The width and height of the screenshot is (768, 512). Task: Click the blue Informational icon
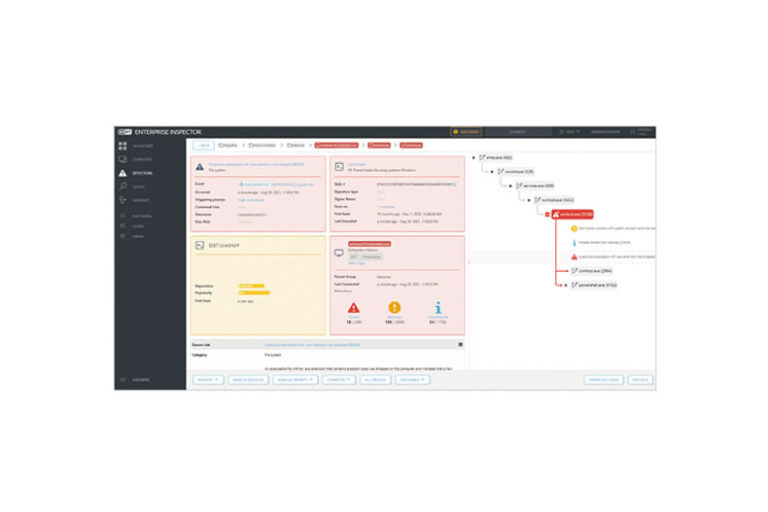coord(434,309)
